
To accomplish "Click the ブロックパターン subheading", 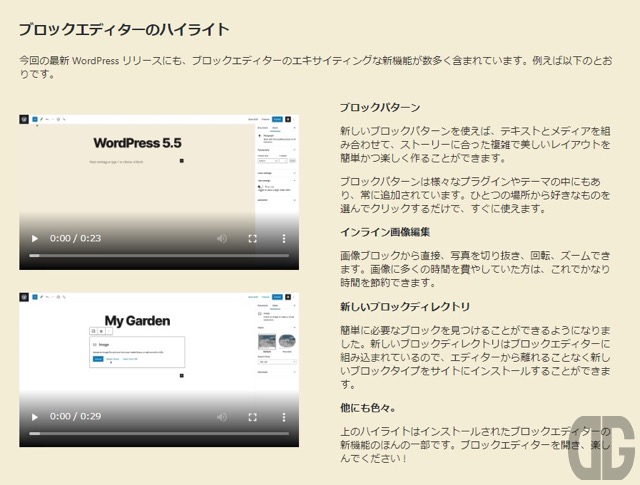I will [380, 108].
